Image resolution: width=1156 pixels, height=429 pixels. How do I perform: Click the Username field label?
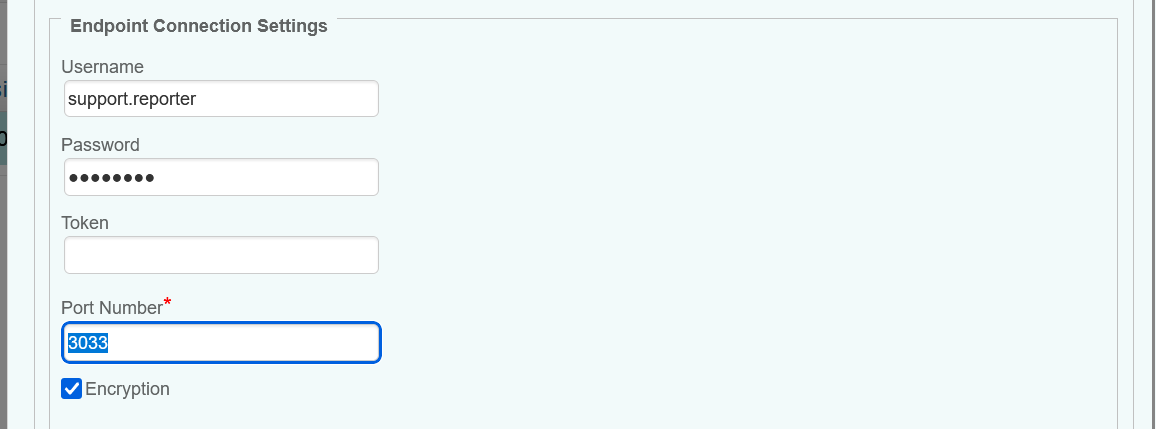(x=102, y=67)
